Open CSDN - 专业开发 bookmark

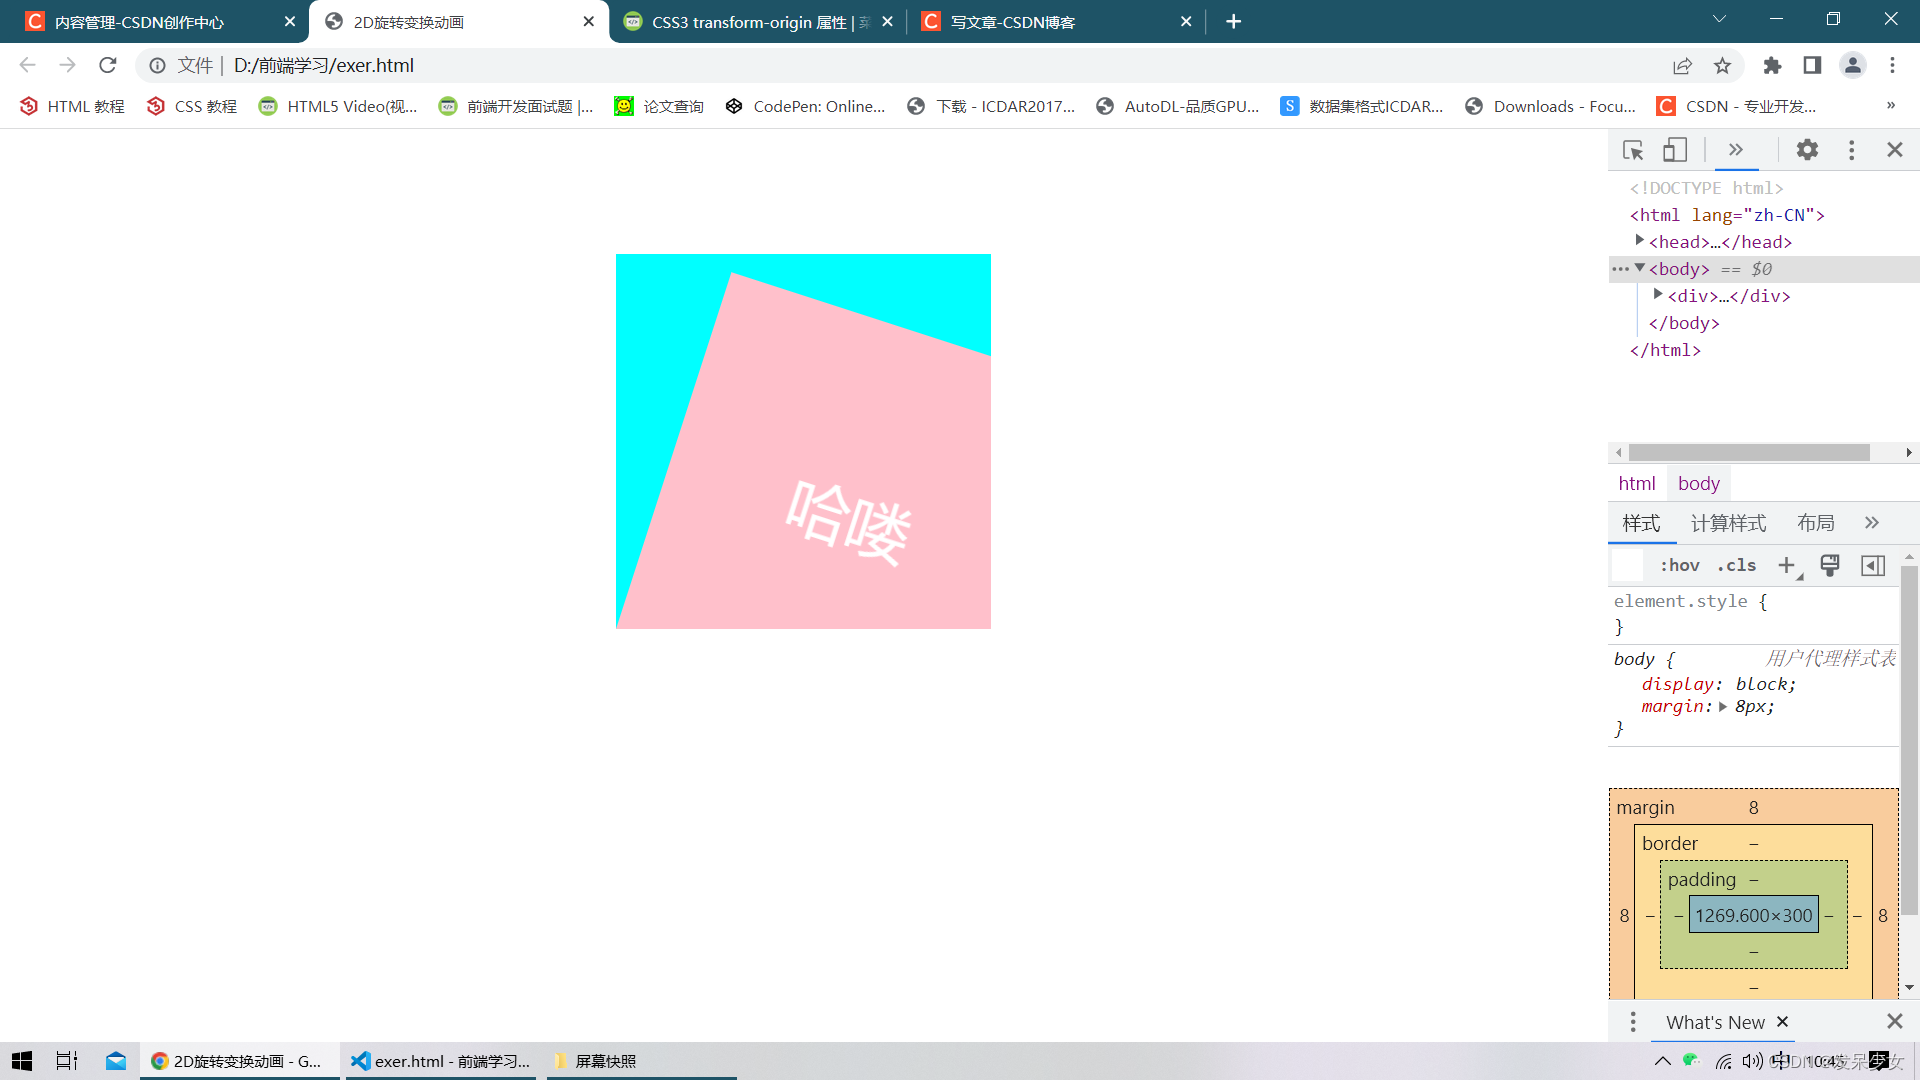pos(1737,107)
